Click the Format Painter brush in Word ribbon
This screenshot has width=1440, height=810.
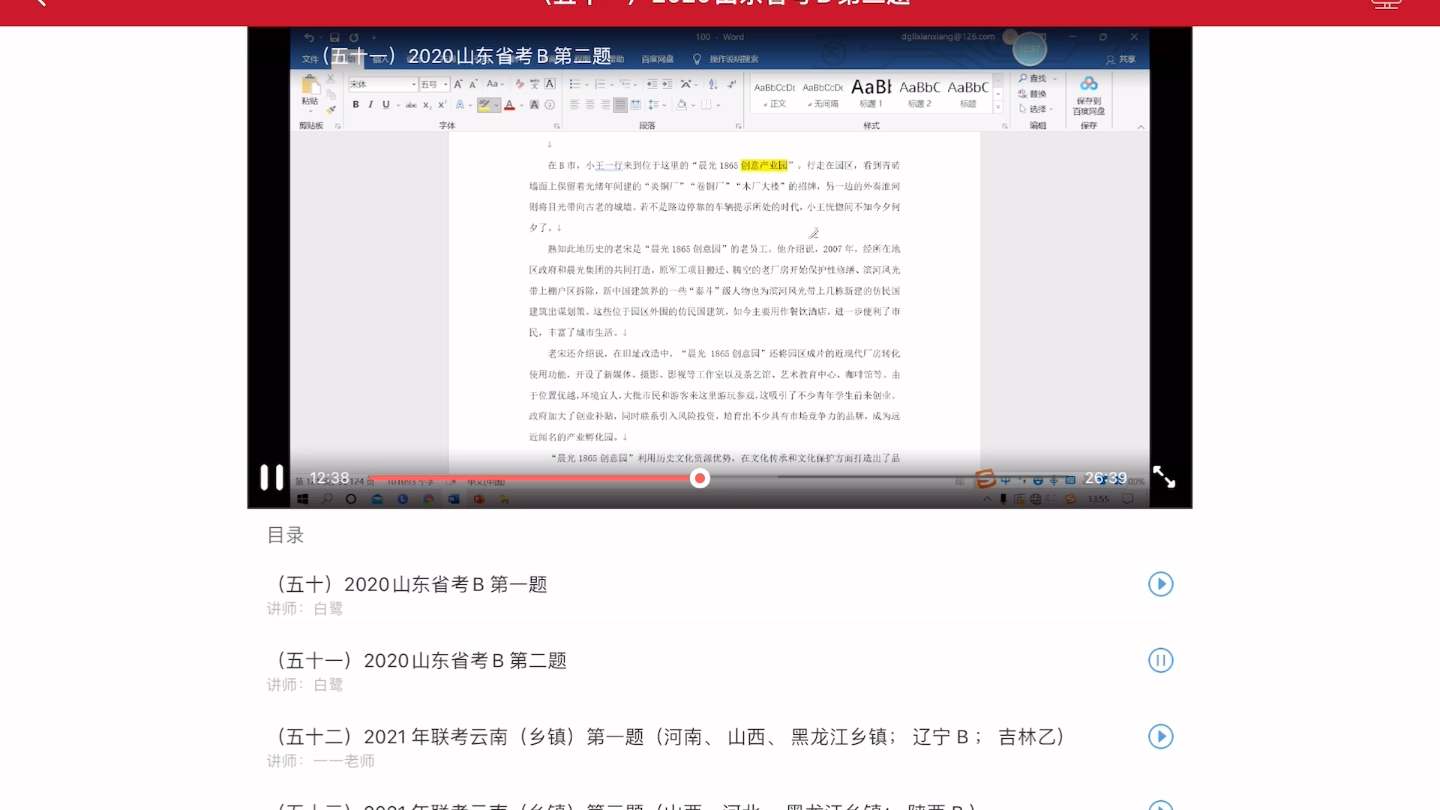(330, 110)
